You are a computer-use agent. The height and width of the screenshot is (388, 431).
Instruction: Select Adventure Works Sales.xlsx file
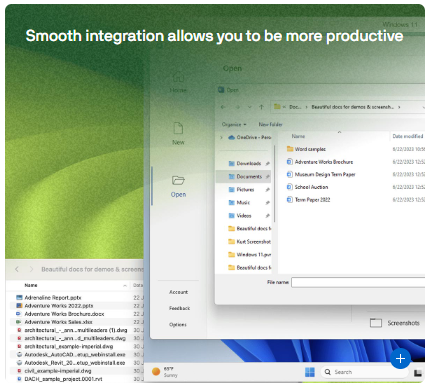54,322
